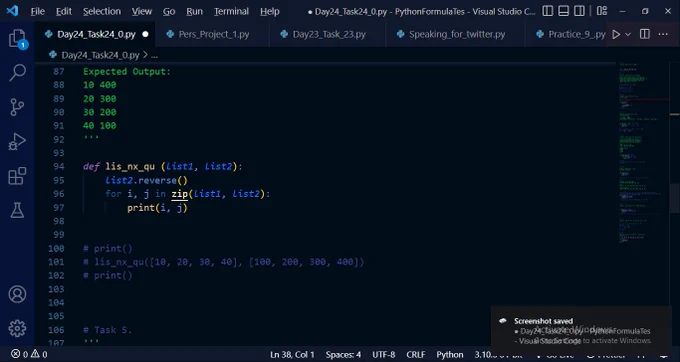Toggle the secondary side bar layout
Screen dimensions: 680x362
pos(579,11)
